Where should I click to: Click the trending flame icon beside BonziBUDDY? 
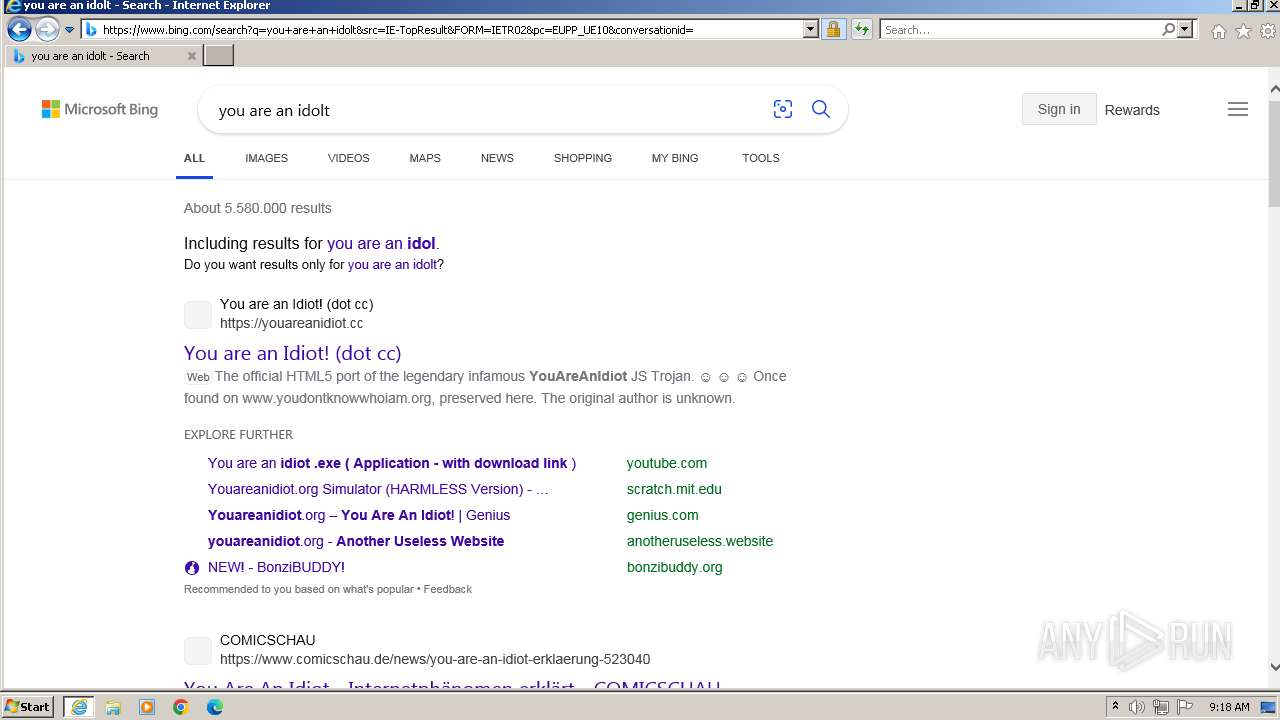coord(192,567)
